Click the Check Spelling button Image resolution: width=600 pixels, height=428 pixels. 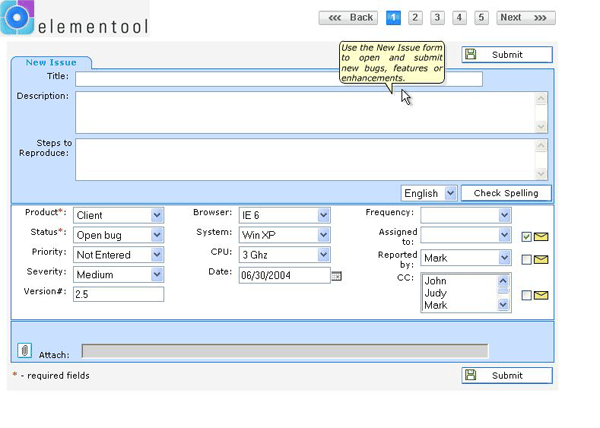[506, 193]
